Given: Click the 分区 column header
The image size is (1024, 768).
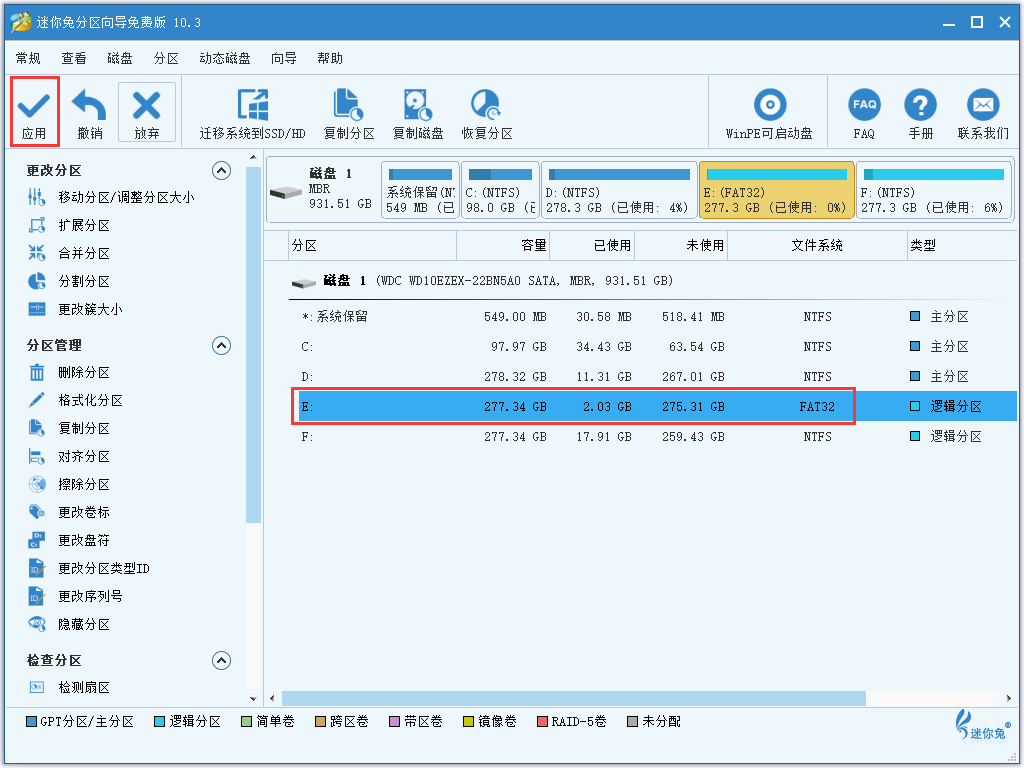Looking at the screenshot, I should pos(372,246).
